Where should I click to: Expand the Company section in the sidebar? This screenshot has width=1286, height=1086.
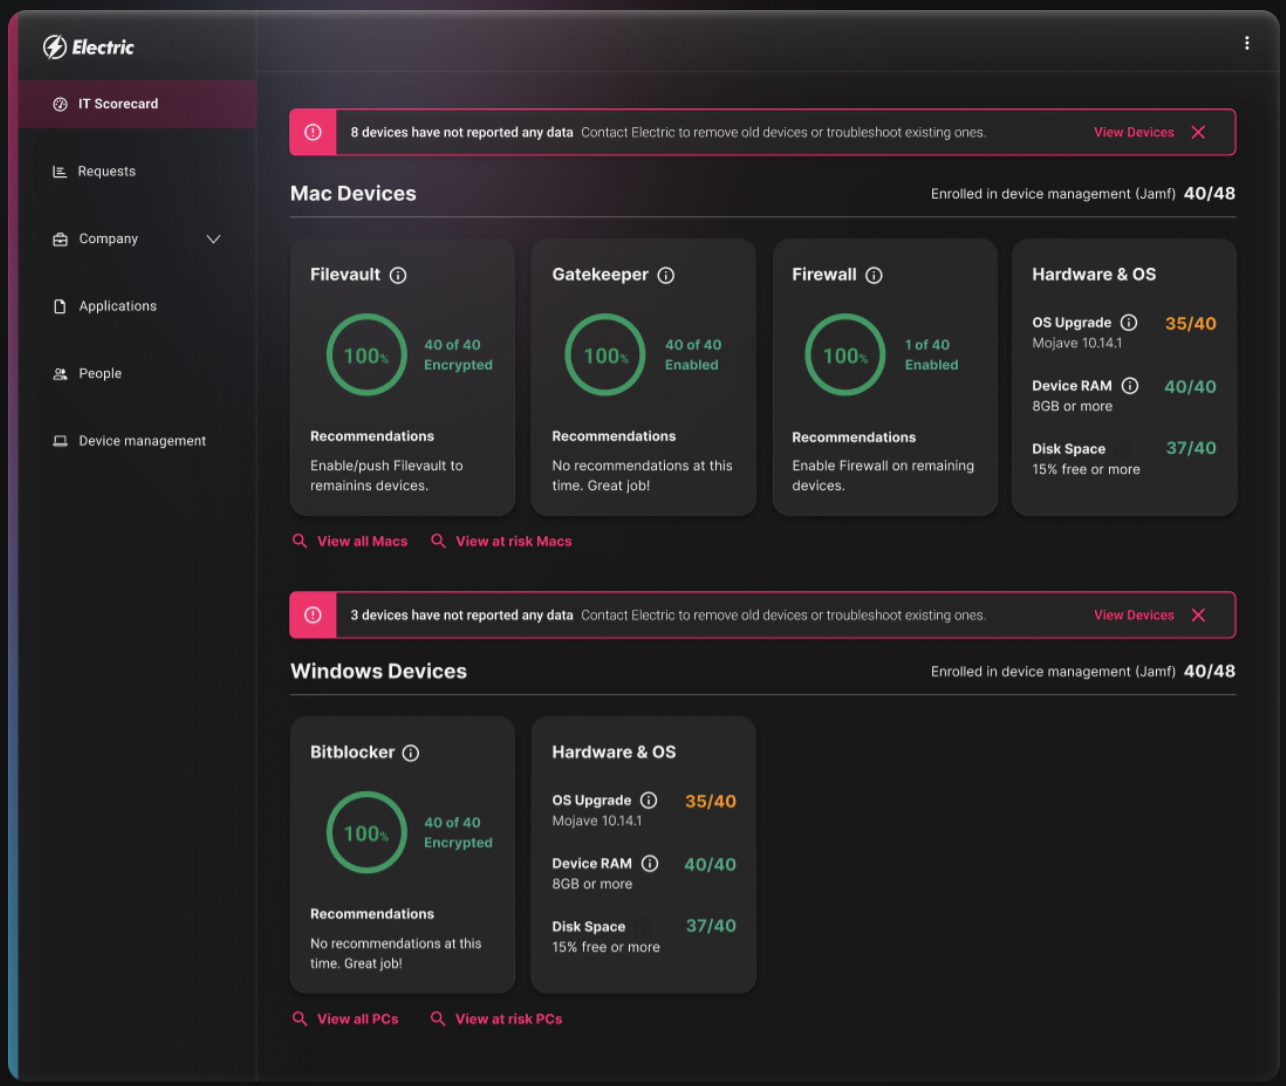[x=213, y=239]
